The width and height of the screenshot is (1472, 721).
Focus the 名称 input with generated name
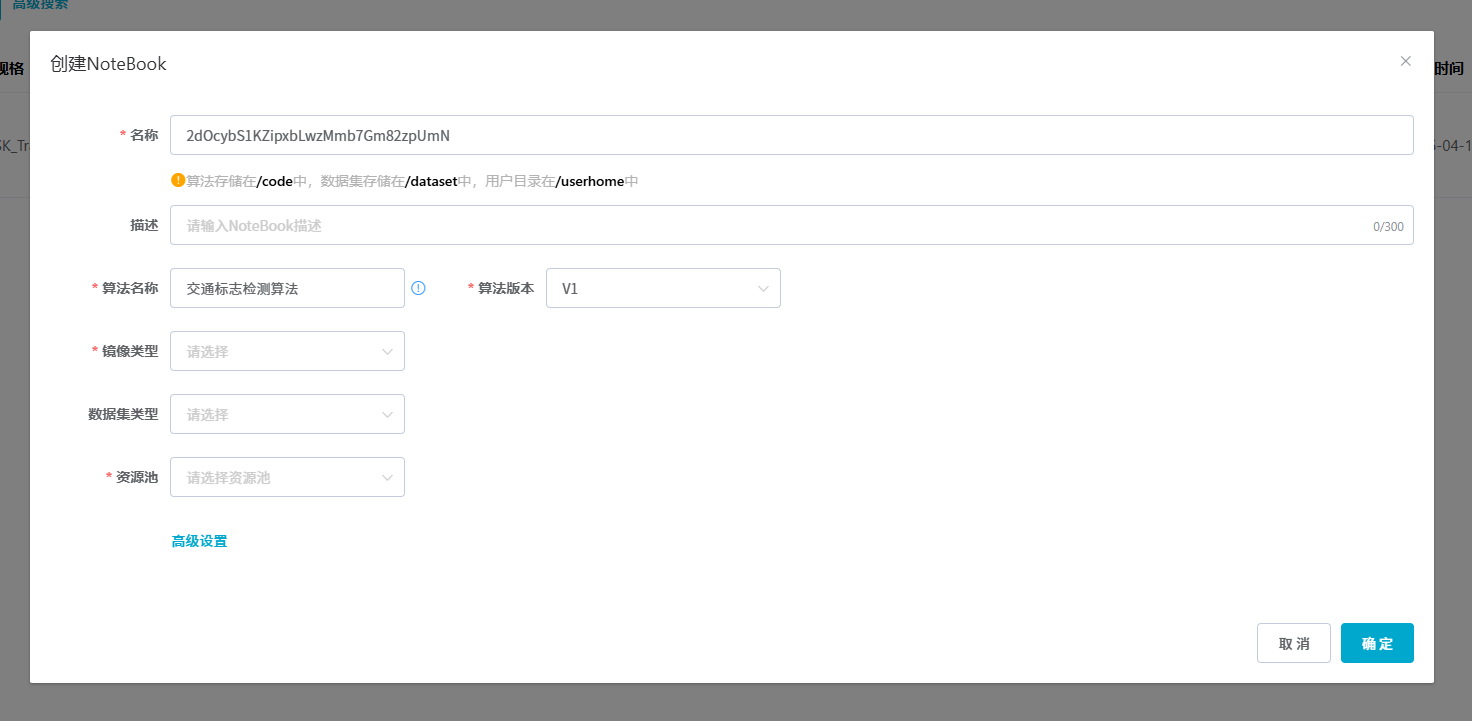pos(790,135)
